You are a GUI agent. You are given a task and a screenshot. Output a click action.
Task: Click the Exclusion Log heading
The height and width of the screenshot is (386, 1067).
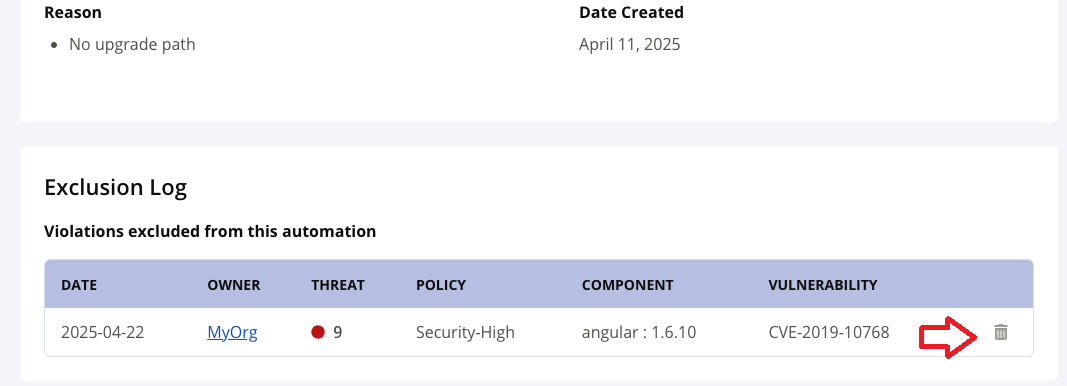(x=116, y=188)
